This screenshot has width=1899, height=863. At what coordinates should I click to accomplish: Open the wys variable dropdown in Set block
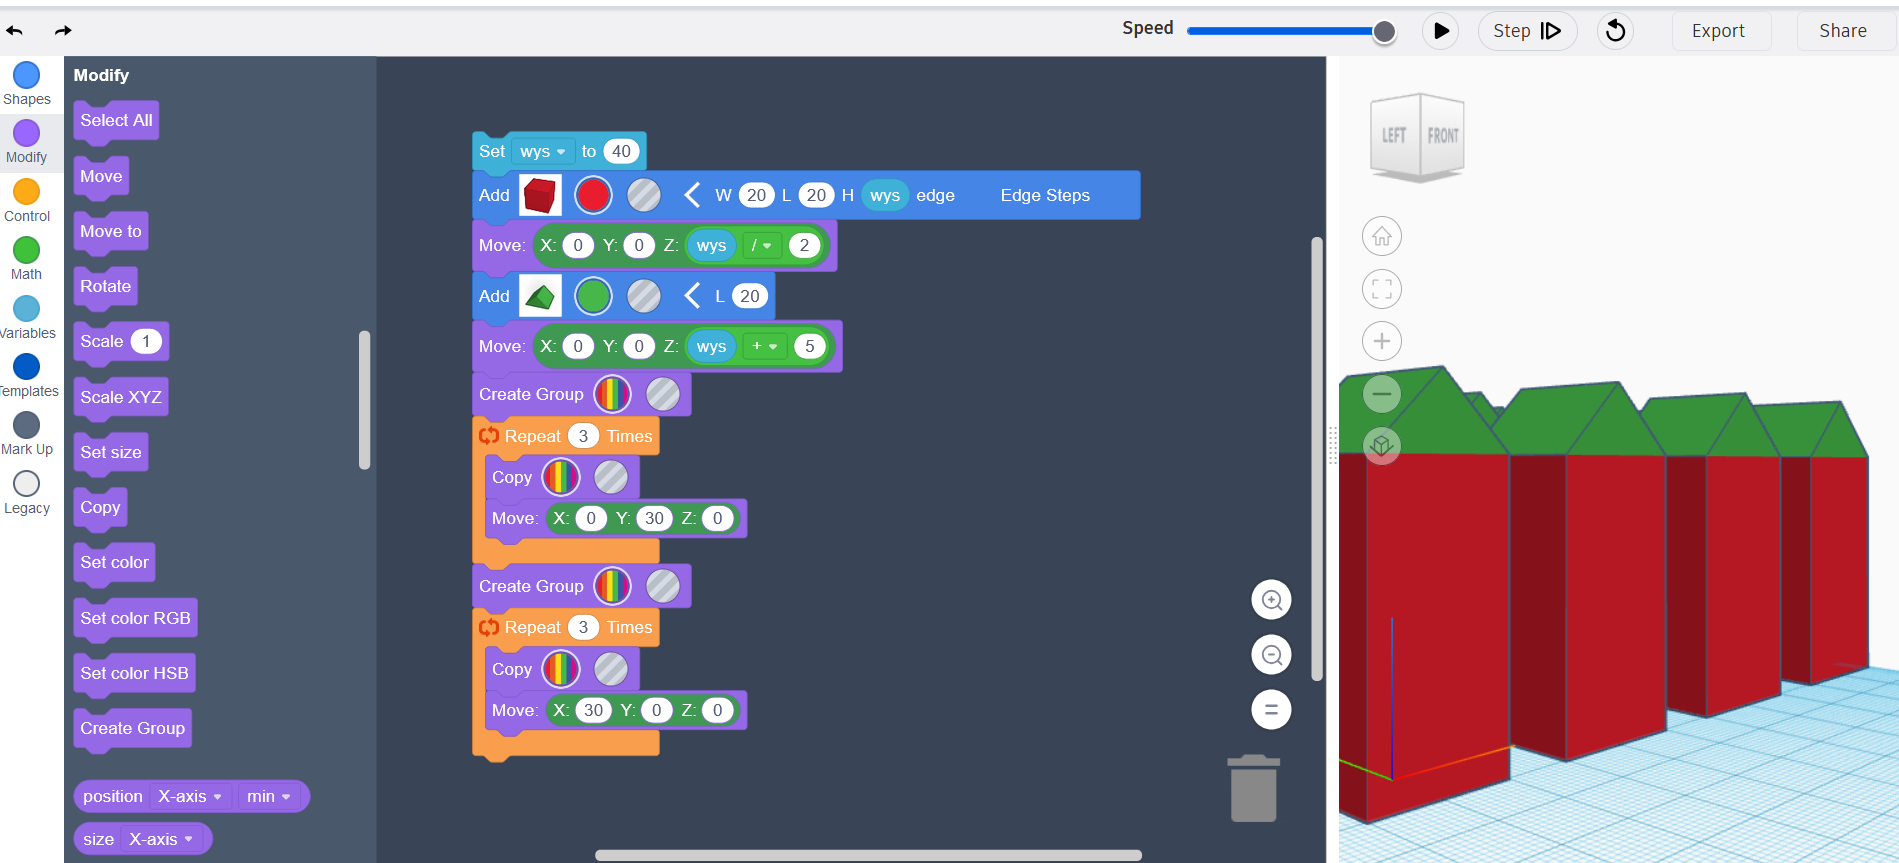click(x=542, y=152)
